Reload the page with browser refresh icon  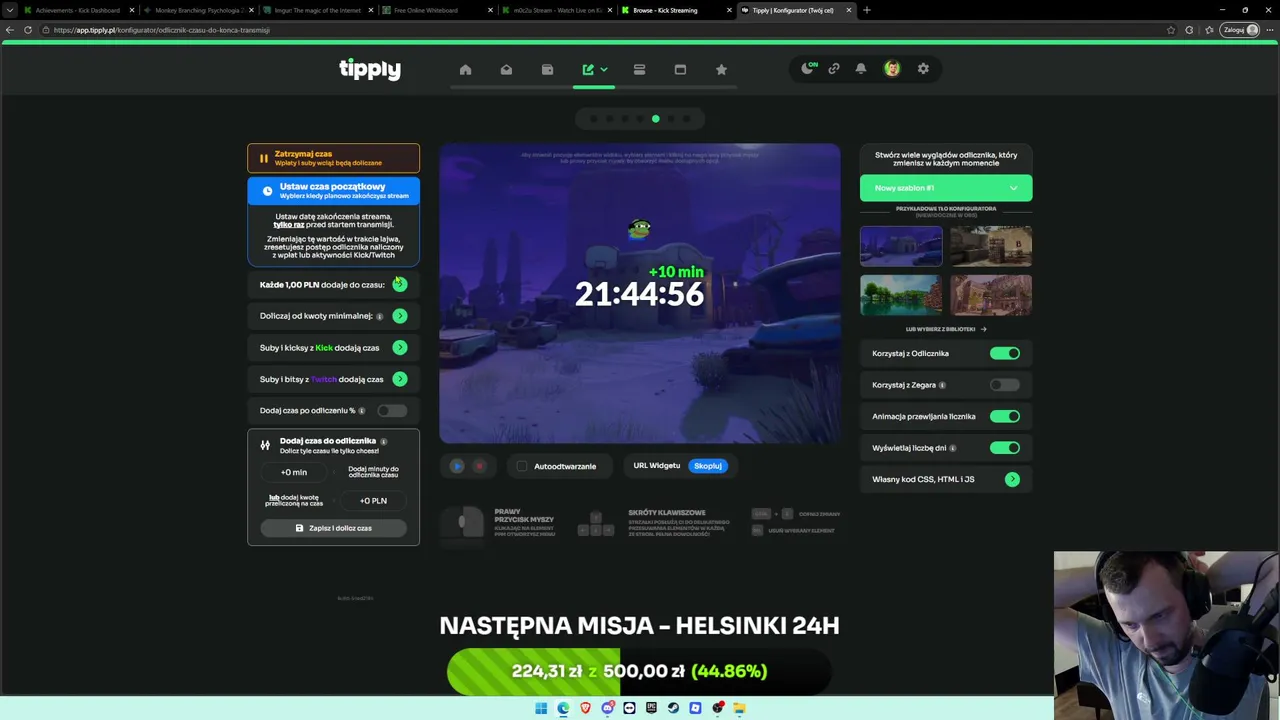click(x=28, y=30)
